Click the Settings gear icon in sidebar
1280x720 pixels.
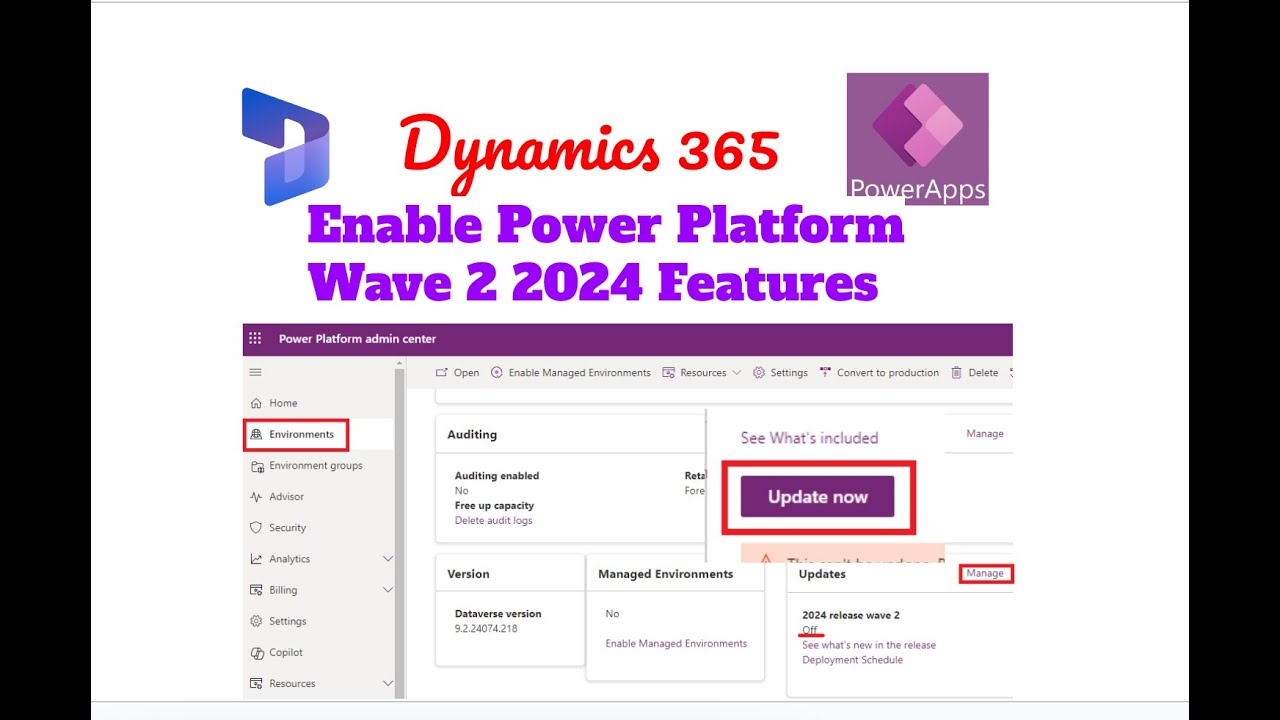[256, 621]
